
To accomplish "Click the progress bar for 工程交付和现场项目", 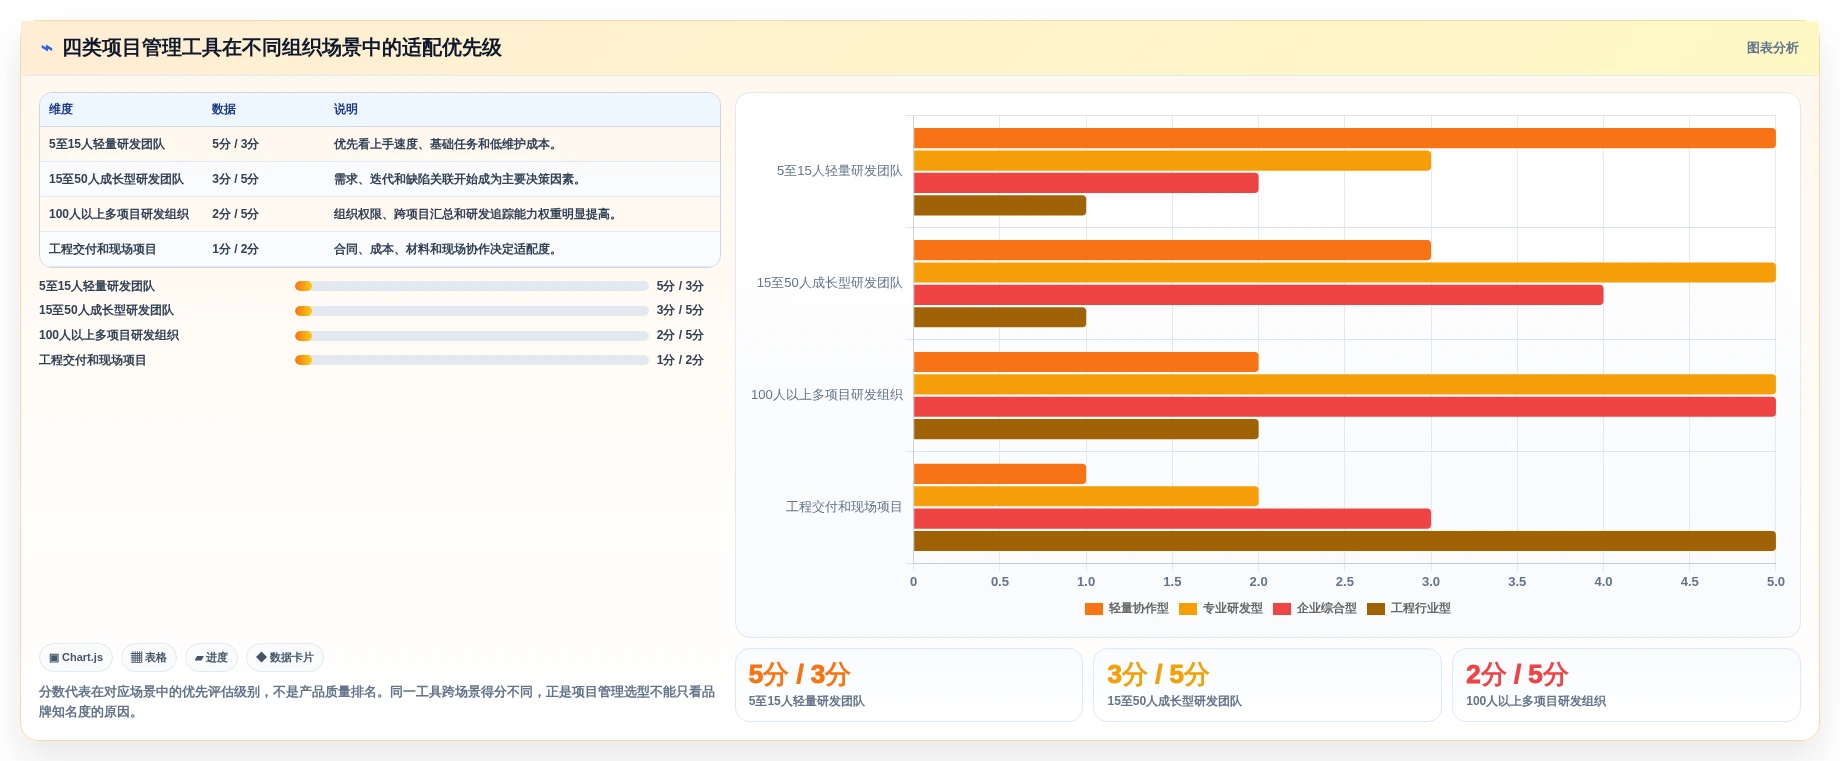I will point(472,360).
